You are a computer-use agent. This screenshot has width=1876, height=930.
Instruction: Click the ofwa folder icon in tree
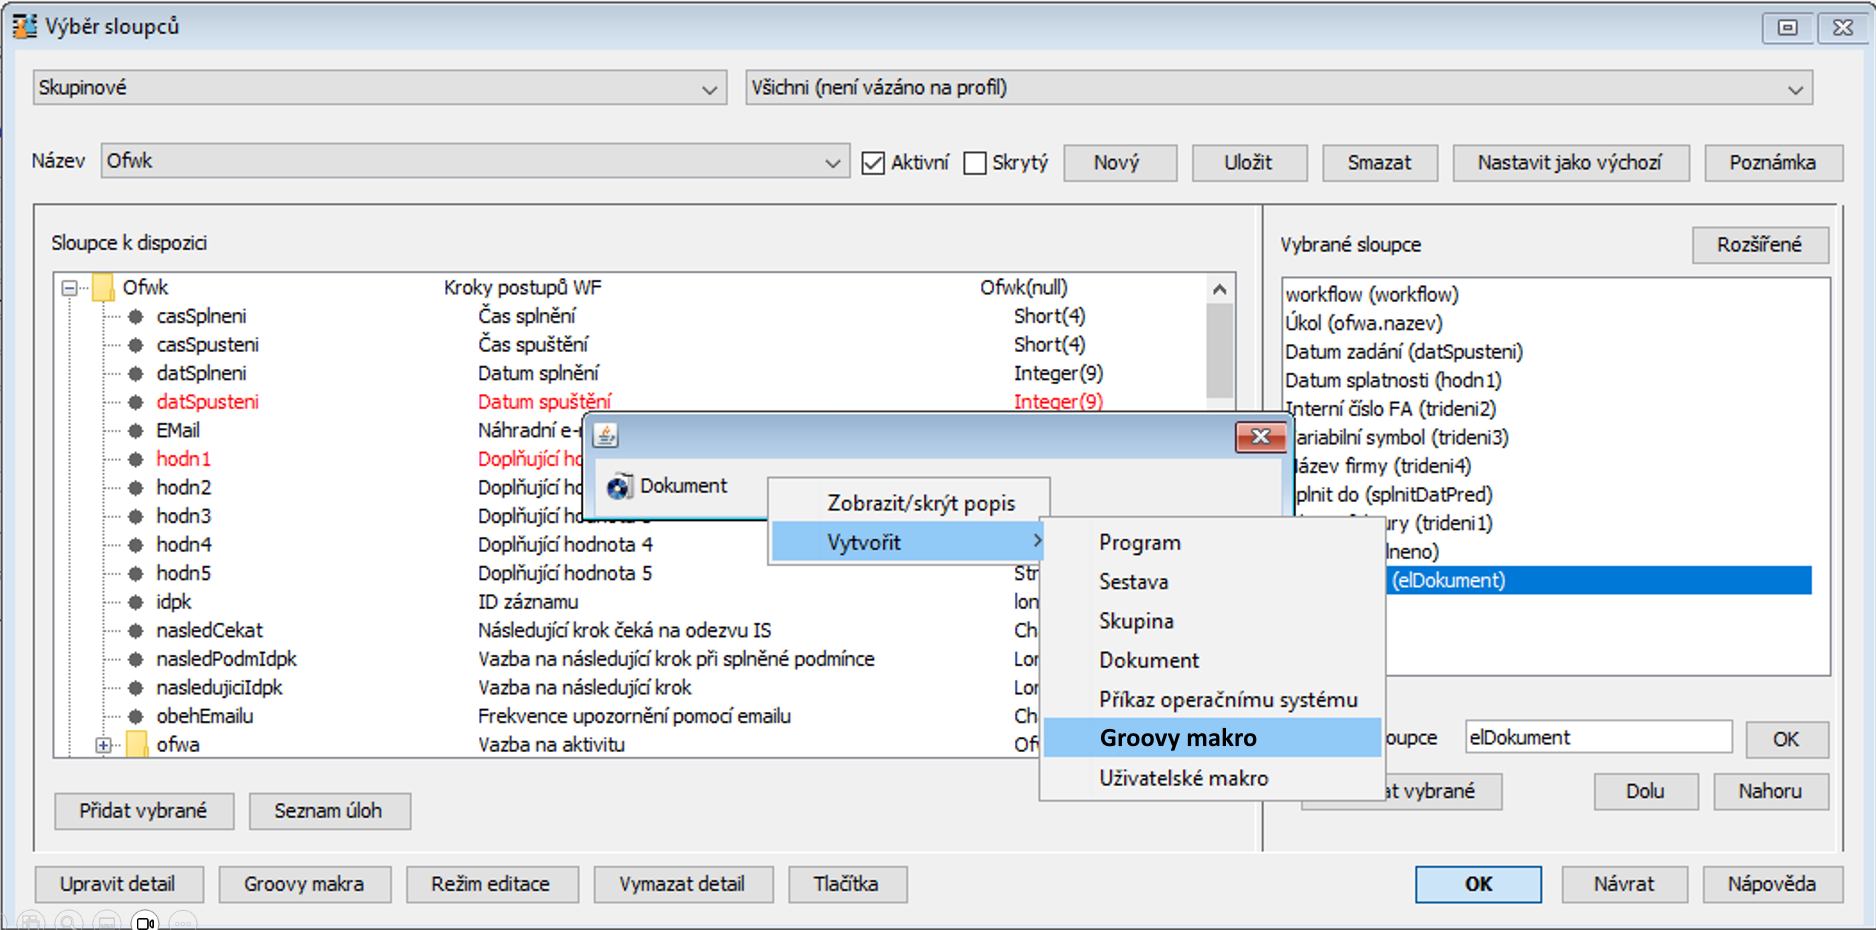click(137, 744)
